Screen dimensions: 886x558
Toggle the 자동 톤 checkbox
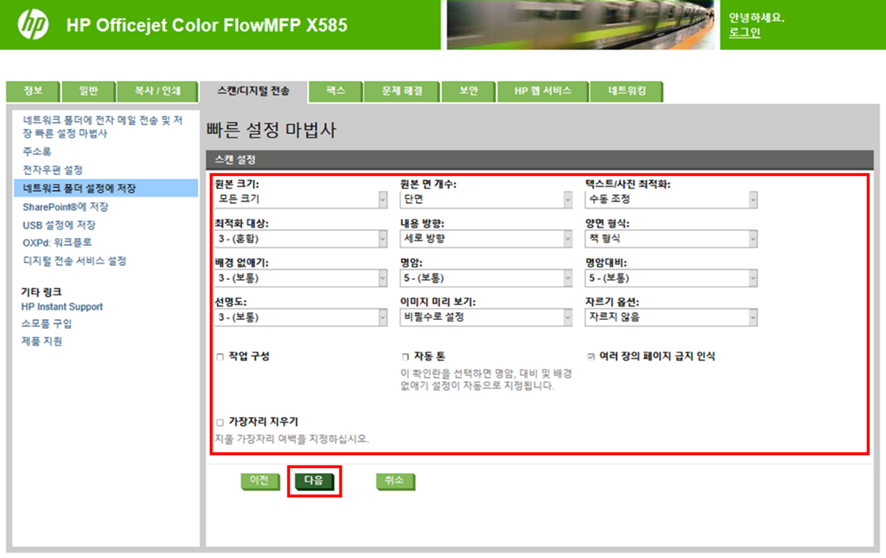click(405, 357)
